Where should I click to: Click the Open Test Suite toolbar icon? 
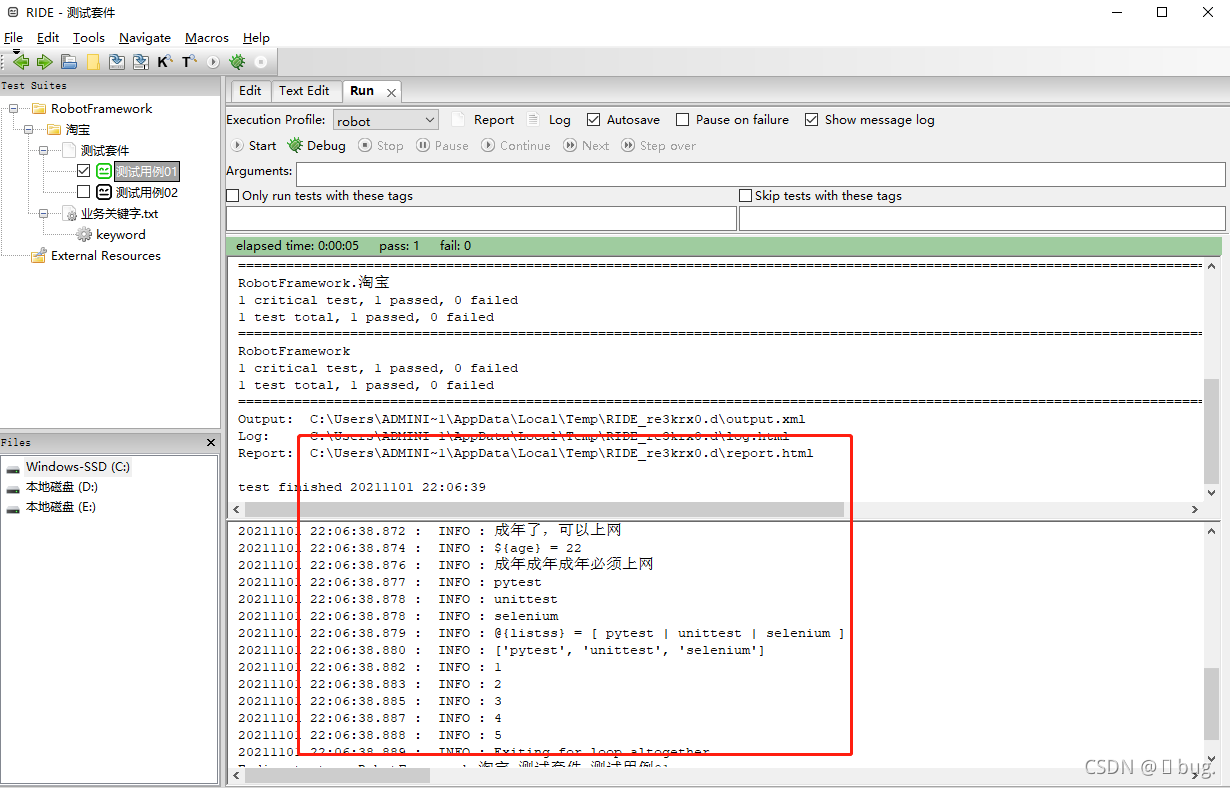coord(69,62)
